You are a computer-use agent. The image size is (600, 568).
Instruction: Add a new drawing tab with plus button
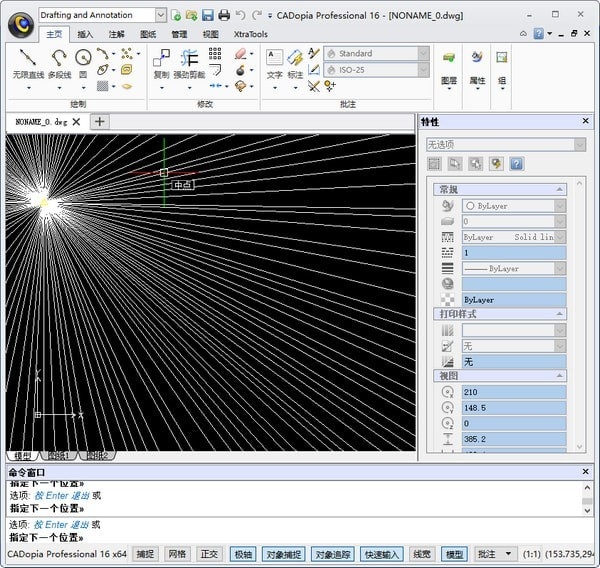[100, 122]
